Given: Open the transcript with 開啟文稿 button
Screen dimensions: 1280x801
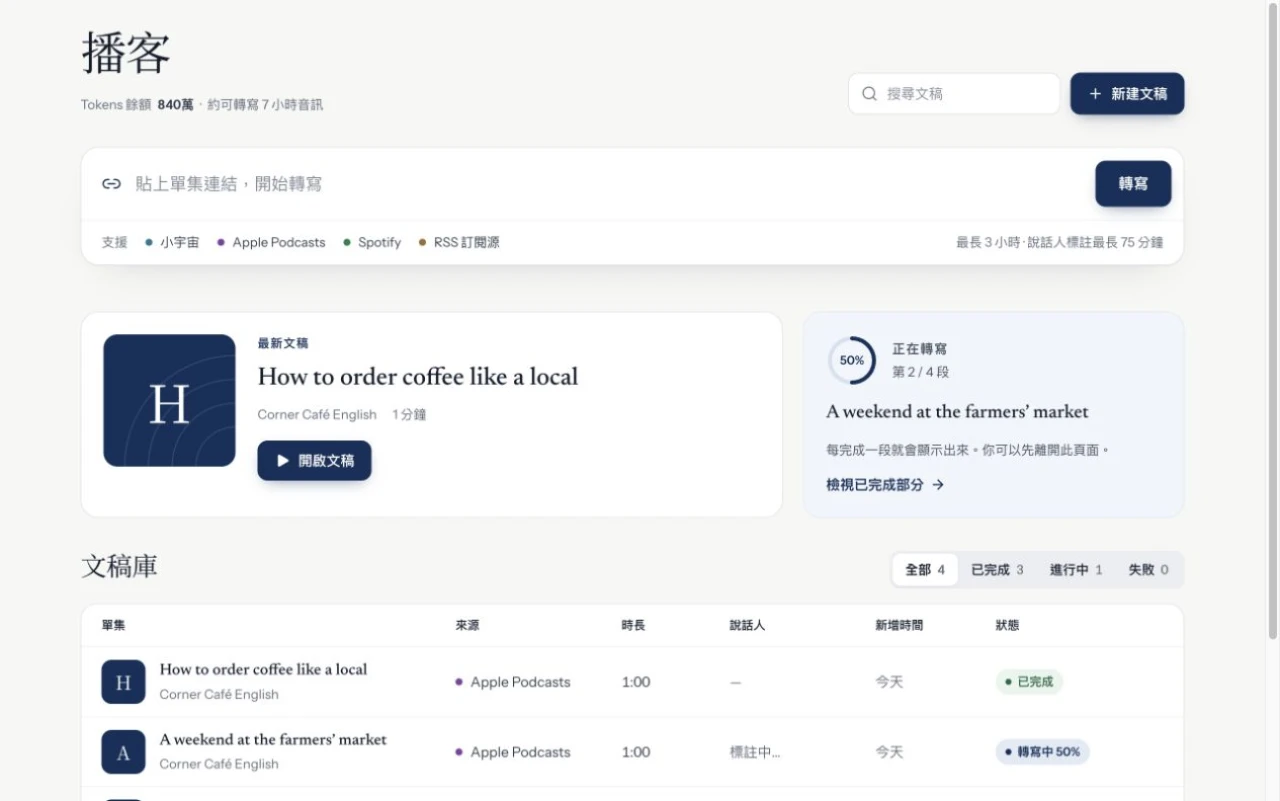Looking at the screenshot, I should (314, 461).
